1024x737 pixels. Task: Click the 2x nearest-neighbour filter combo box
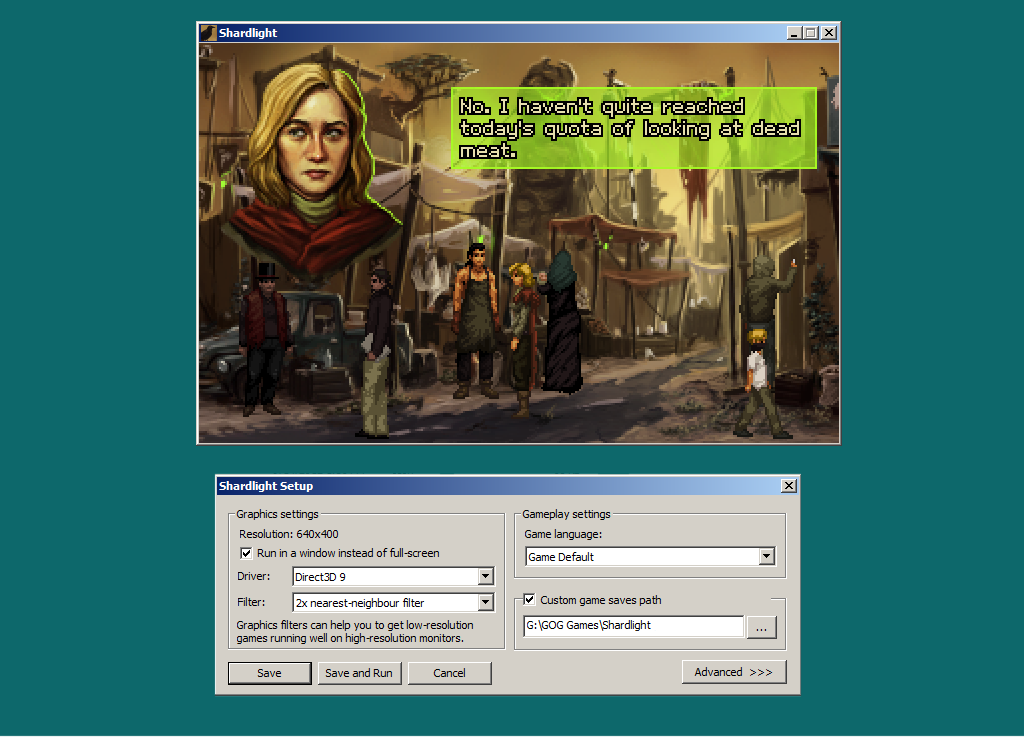393,603
